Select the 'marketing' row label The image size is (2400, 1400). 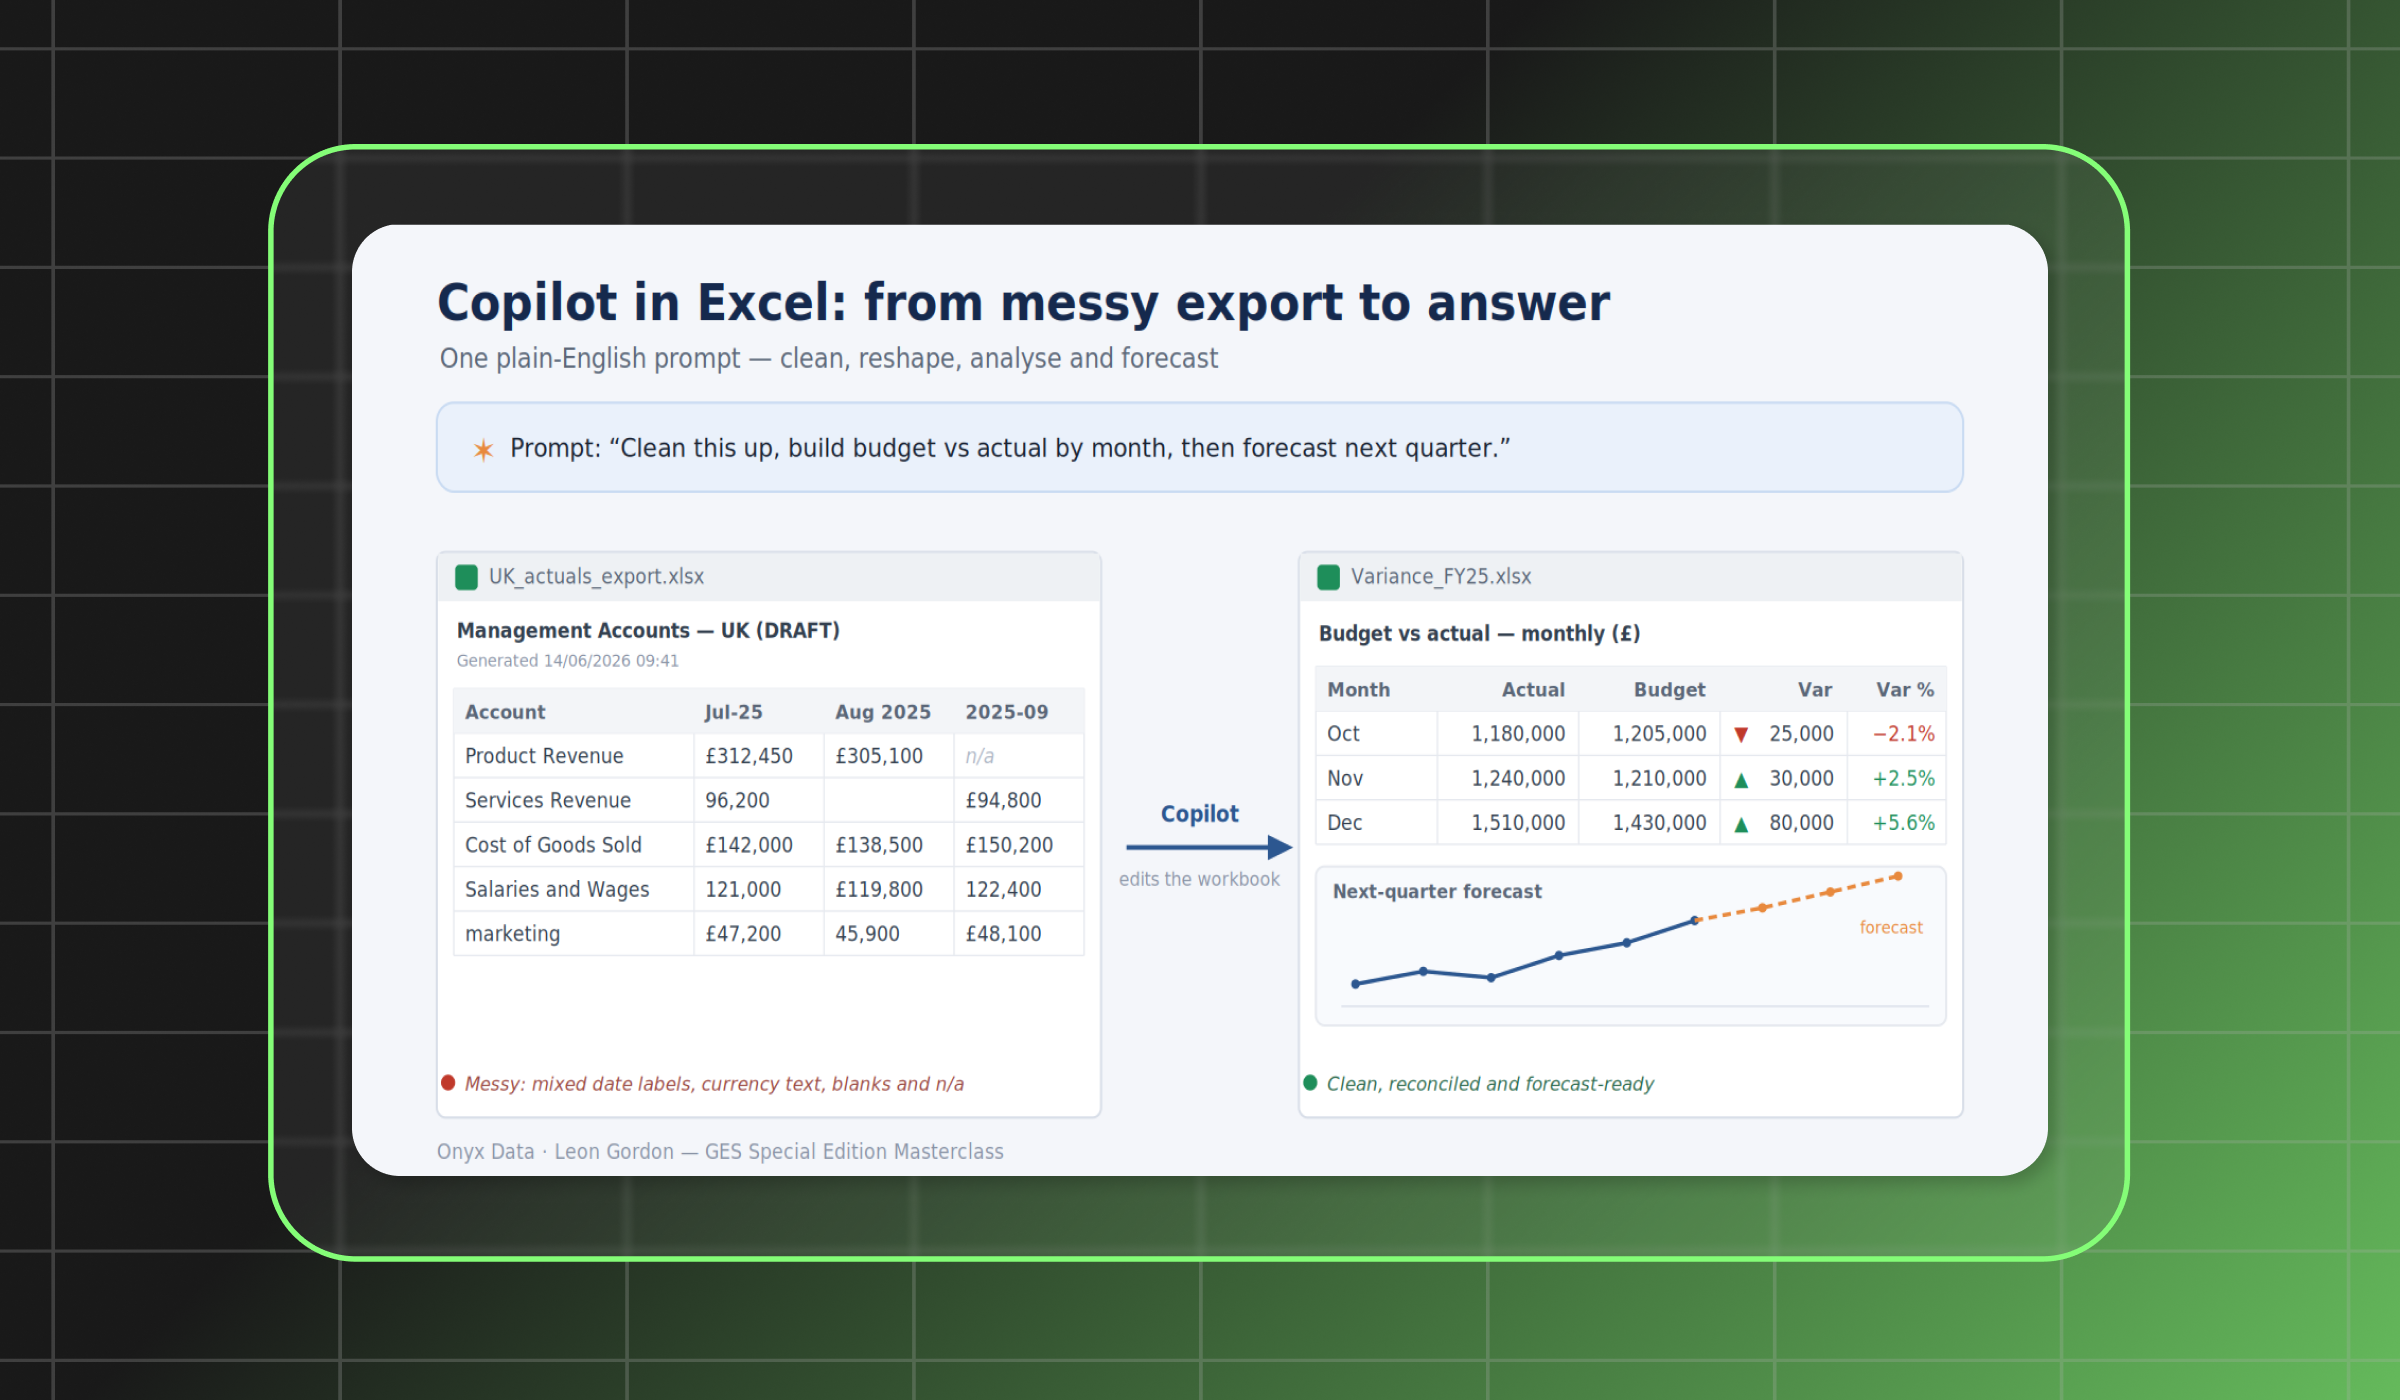pyautogui.click(x=512, y=934)
